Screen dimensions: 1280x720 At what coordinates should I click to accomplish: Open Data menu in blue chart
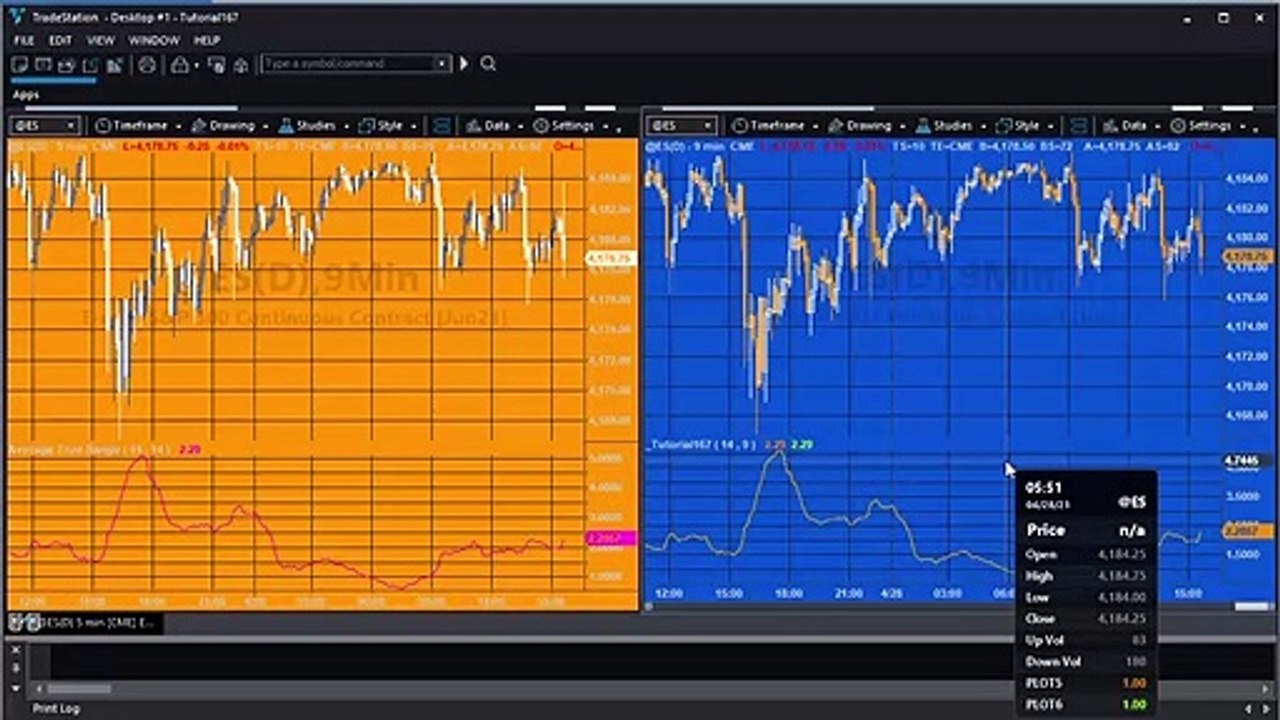[1134, 126]
